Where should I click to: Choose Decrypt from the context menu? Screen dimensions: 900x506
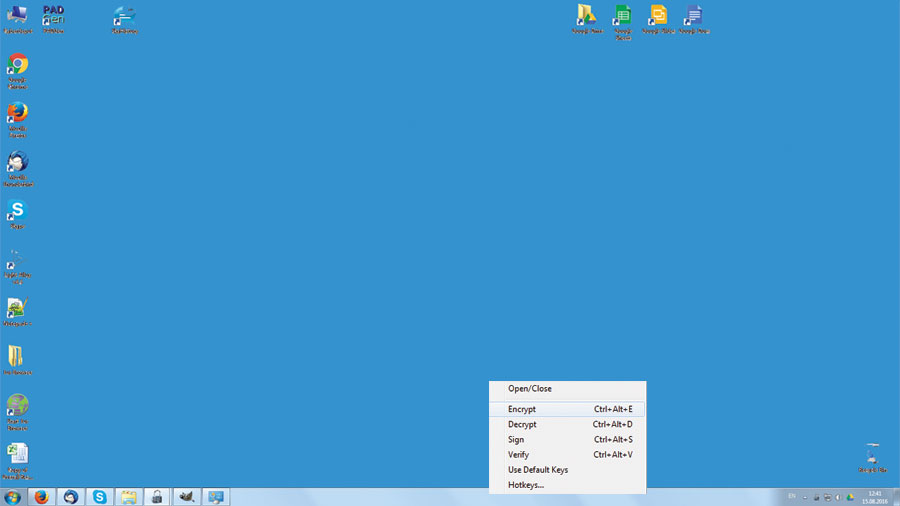(567, 425)
